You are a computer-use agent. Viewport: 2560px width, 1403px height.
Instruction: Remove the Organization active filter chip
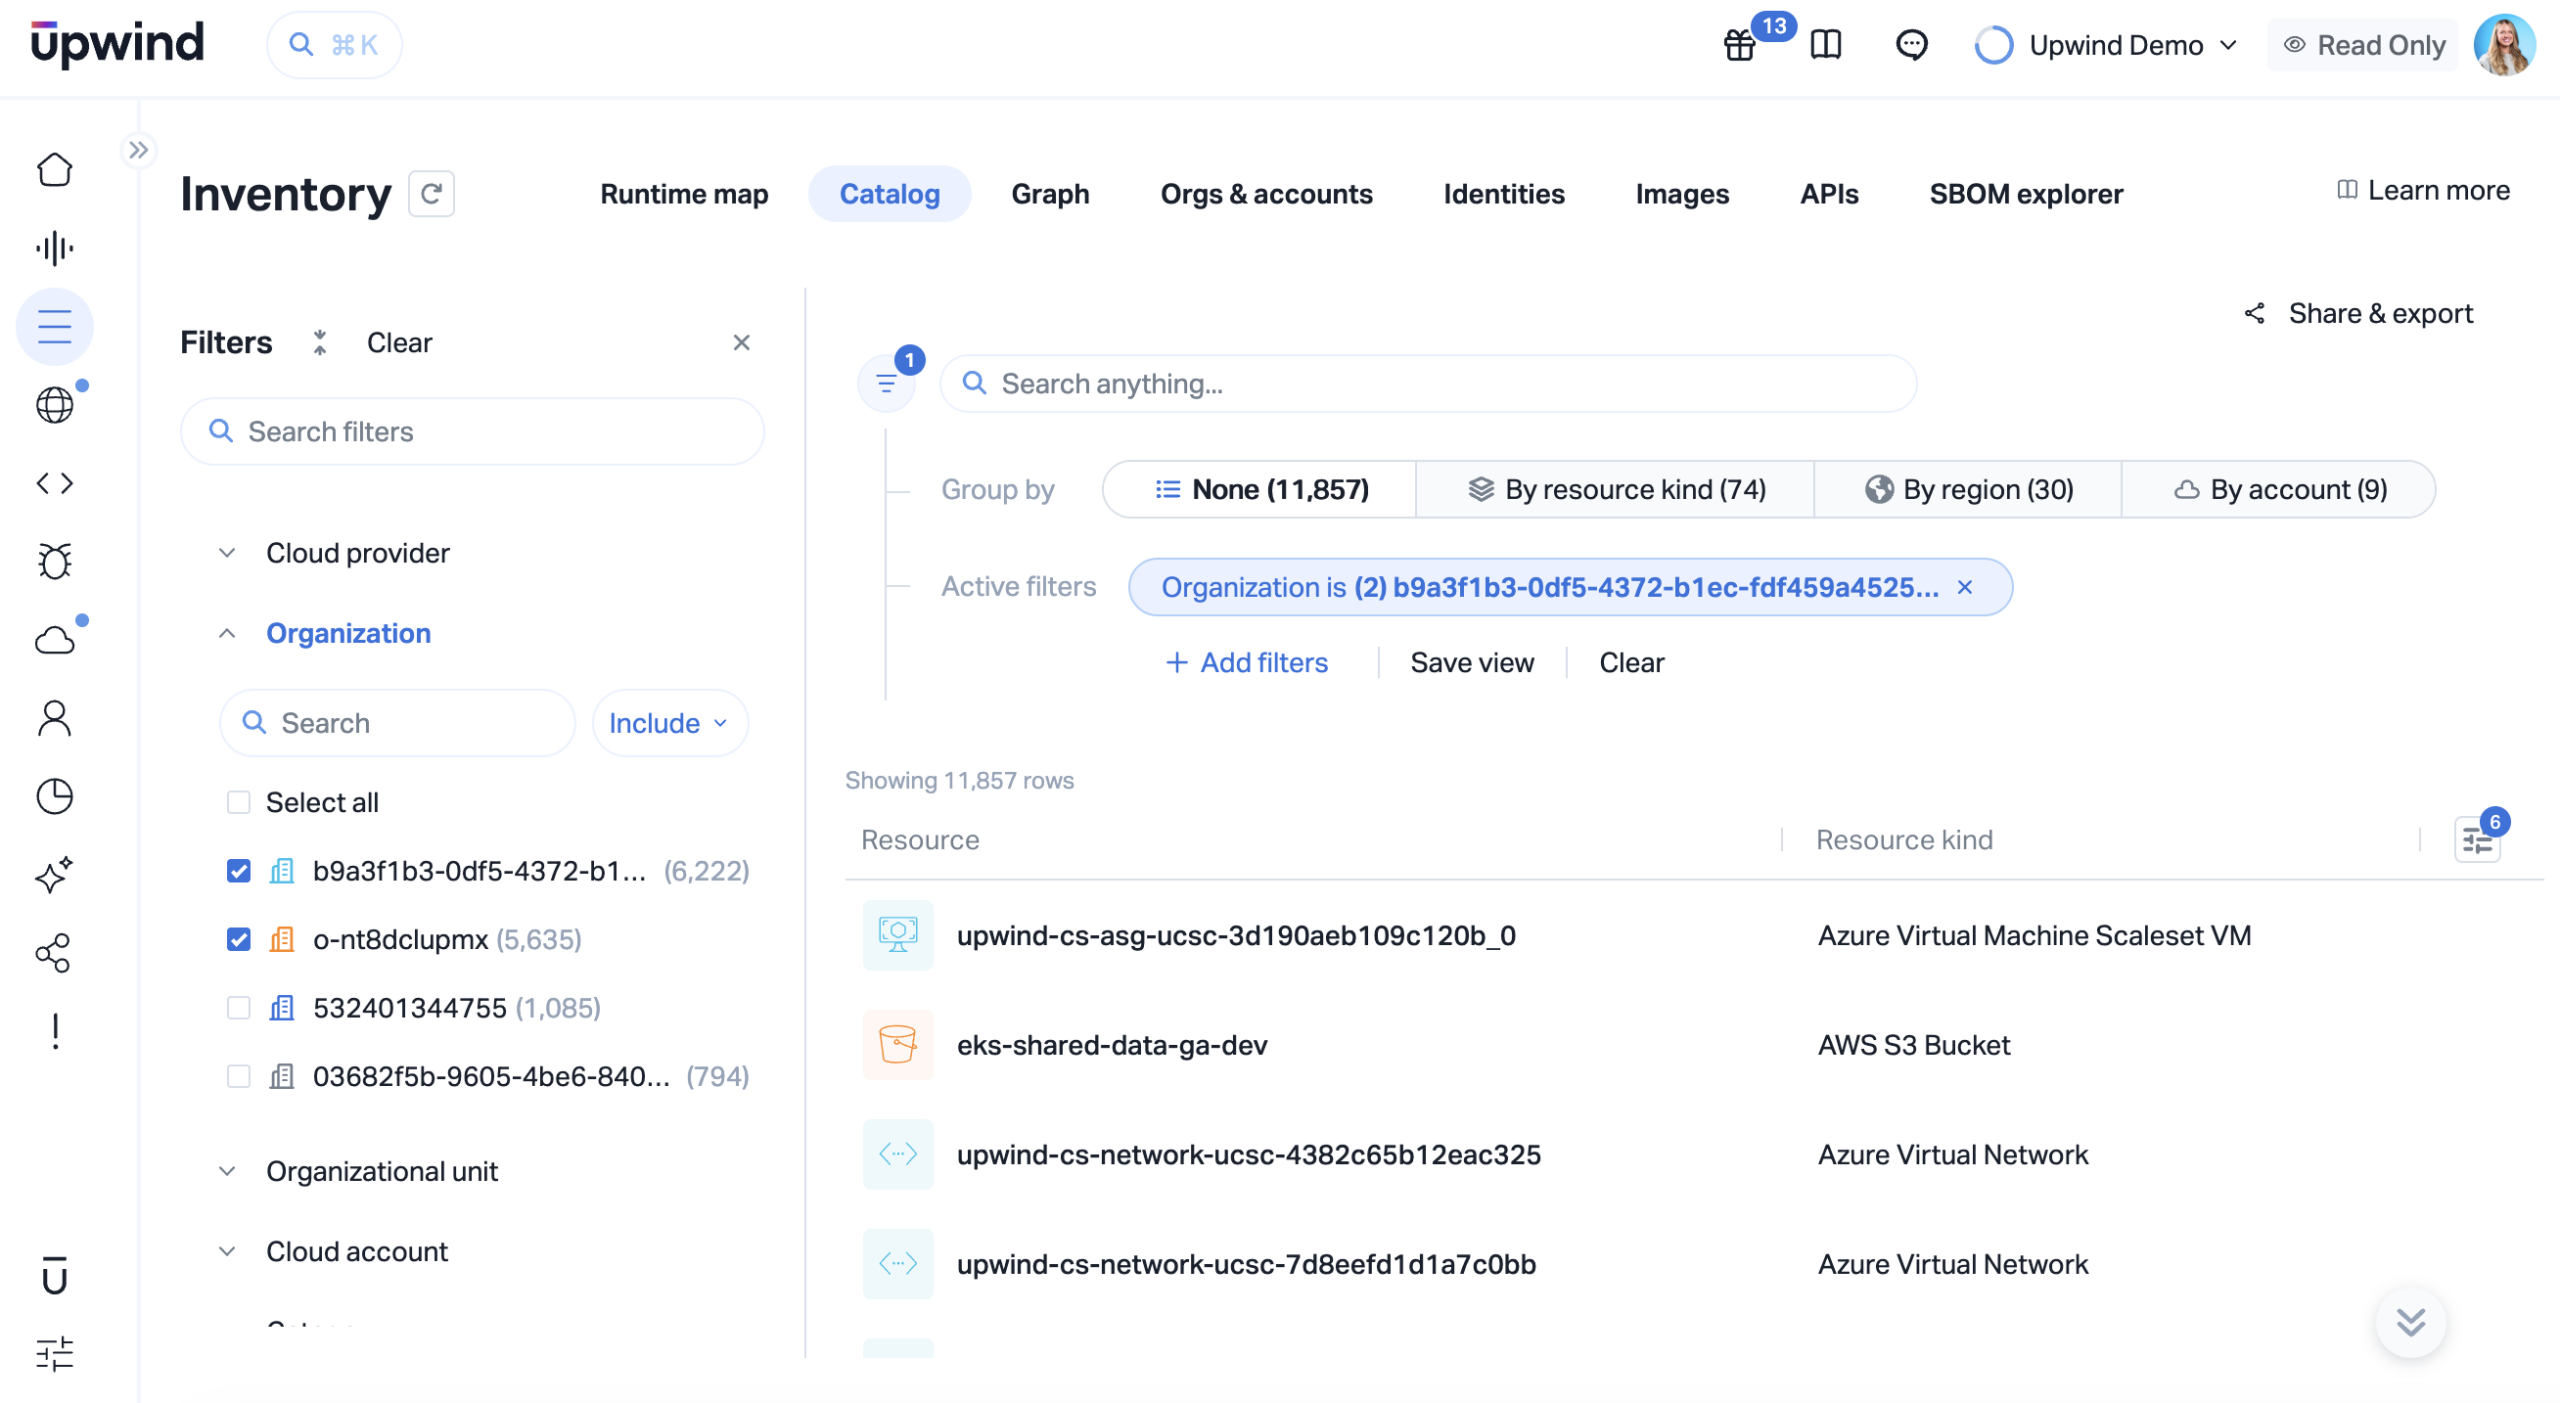[1964, 587]
